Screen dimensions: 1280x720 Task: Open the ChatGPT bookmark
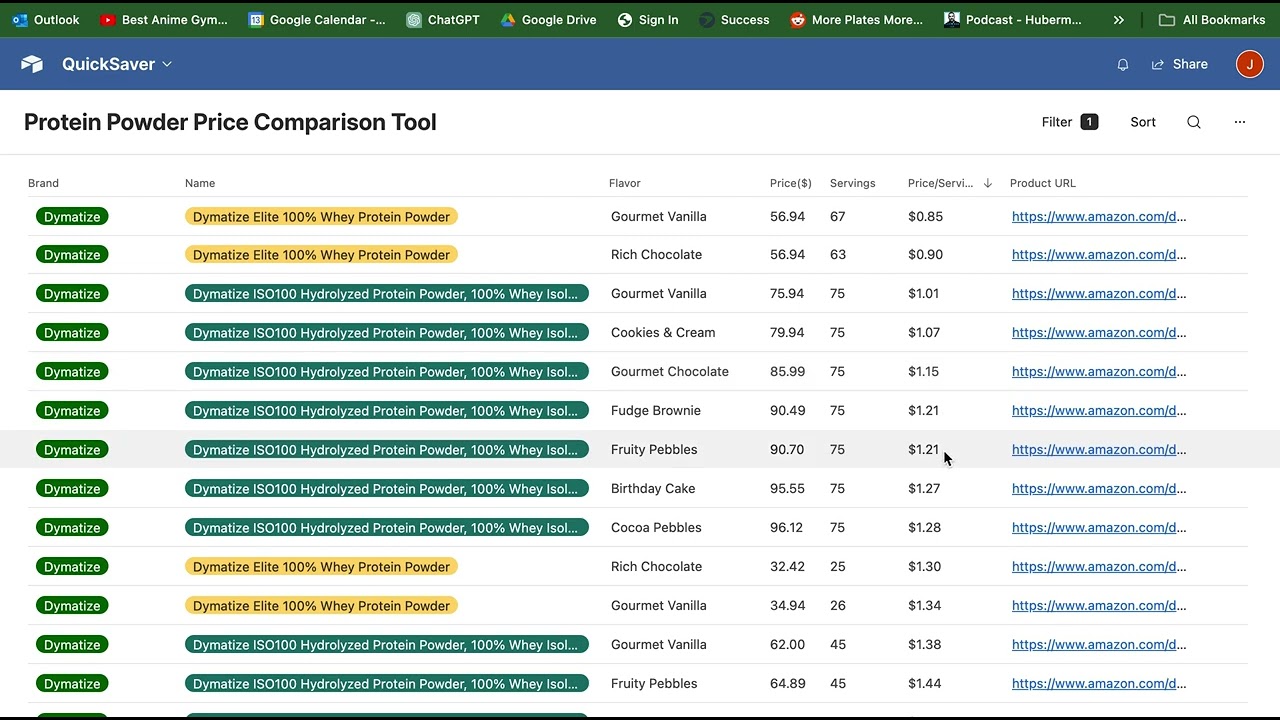(x=442, y=19)
